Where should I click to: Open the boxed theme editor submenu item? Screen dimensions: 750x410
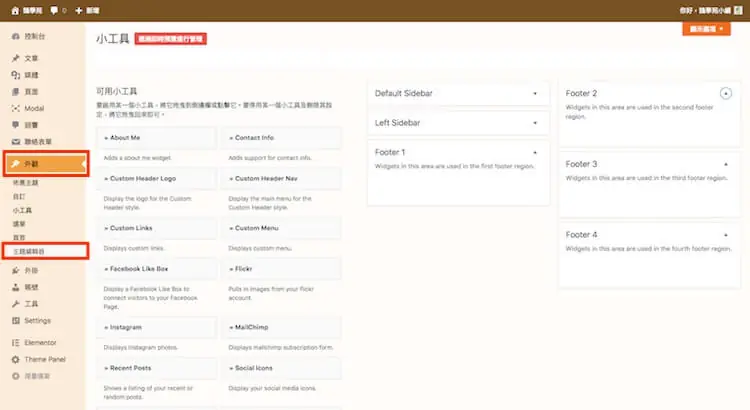(29, 251)
